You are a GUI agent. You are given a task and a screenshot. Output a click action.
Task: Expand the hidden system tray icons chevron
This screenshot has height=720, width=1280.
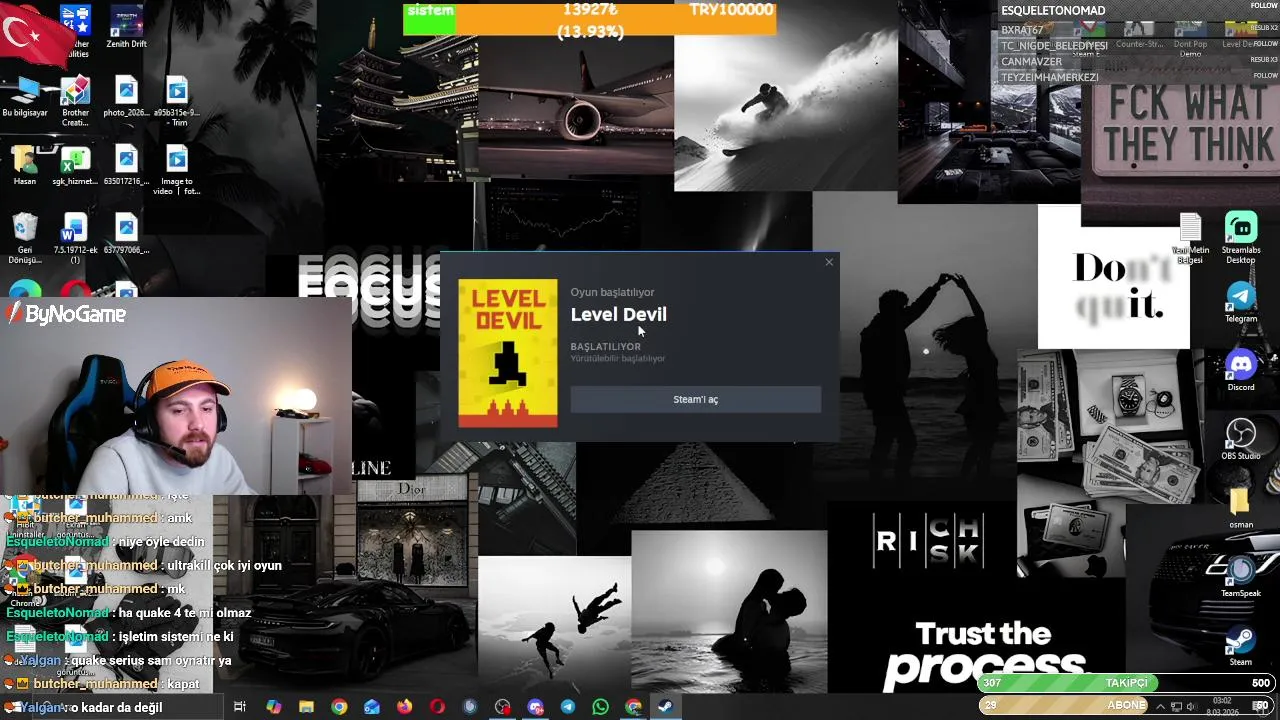(1161, 707)
